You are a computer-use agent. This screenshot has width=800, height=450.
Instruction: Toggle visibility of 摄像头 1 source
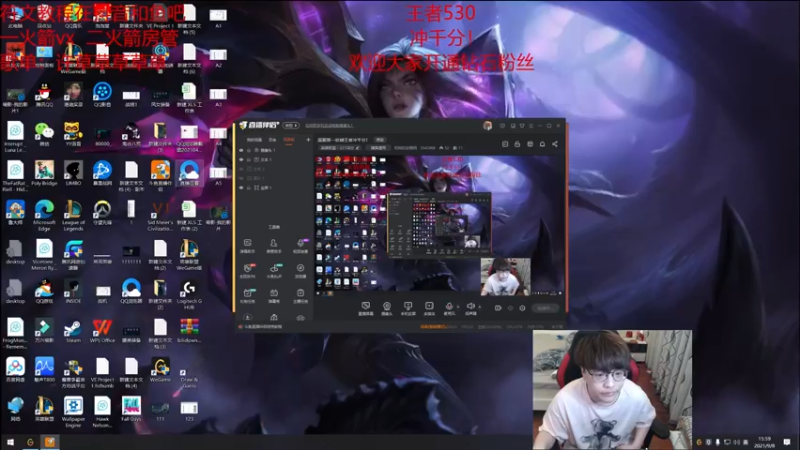[x=241, y=150]
